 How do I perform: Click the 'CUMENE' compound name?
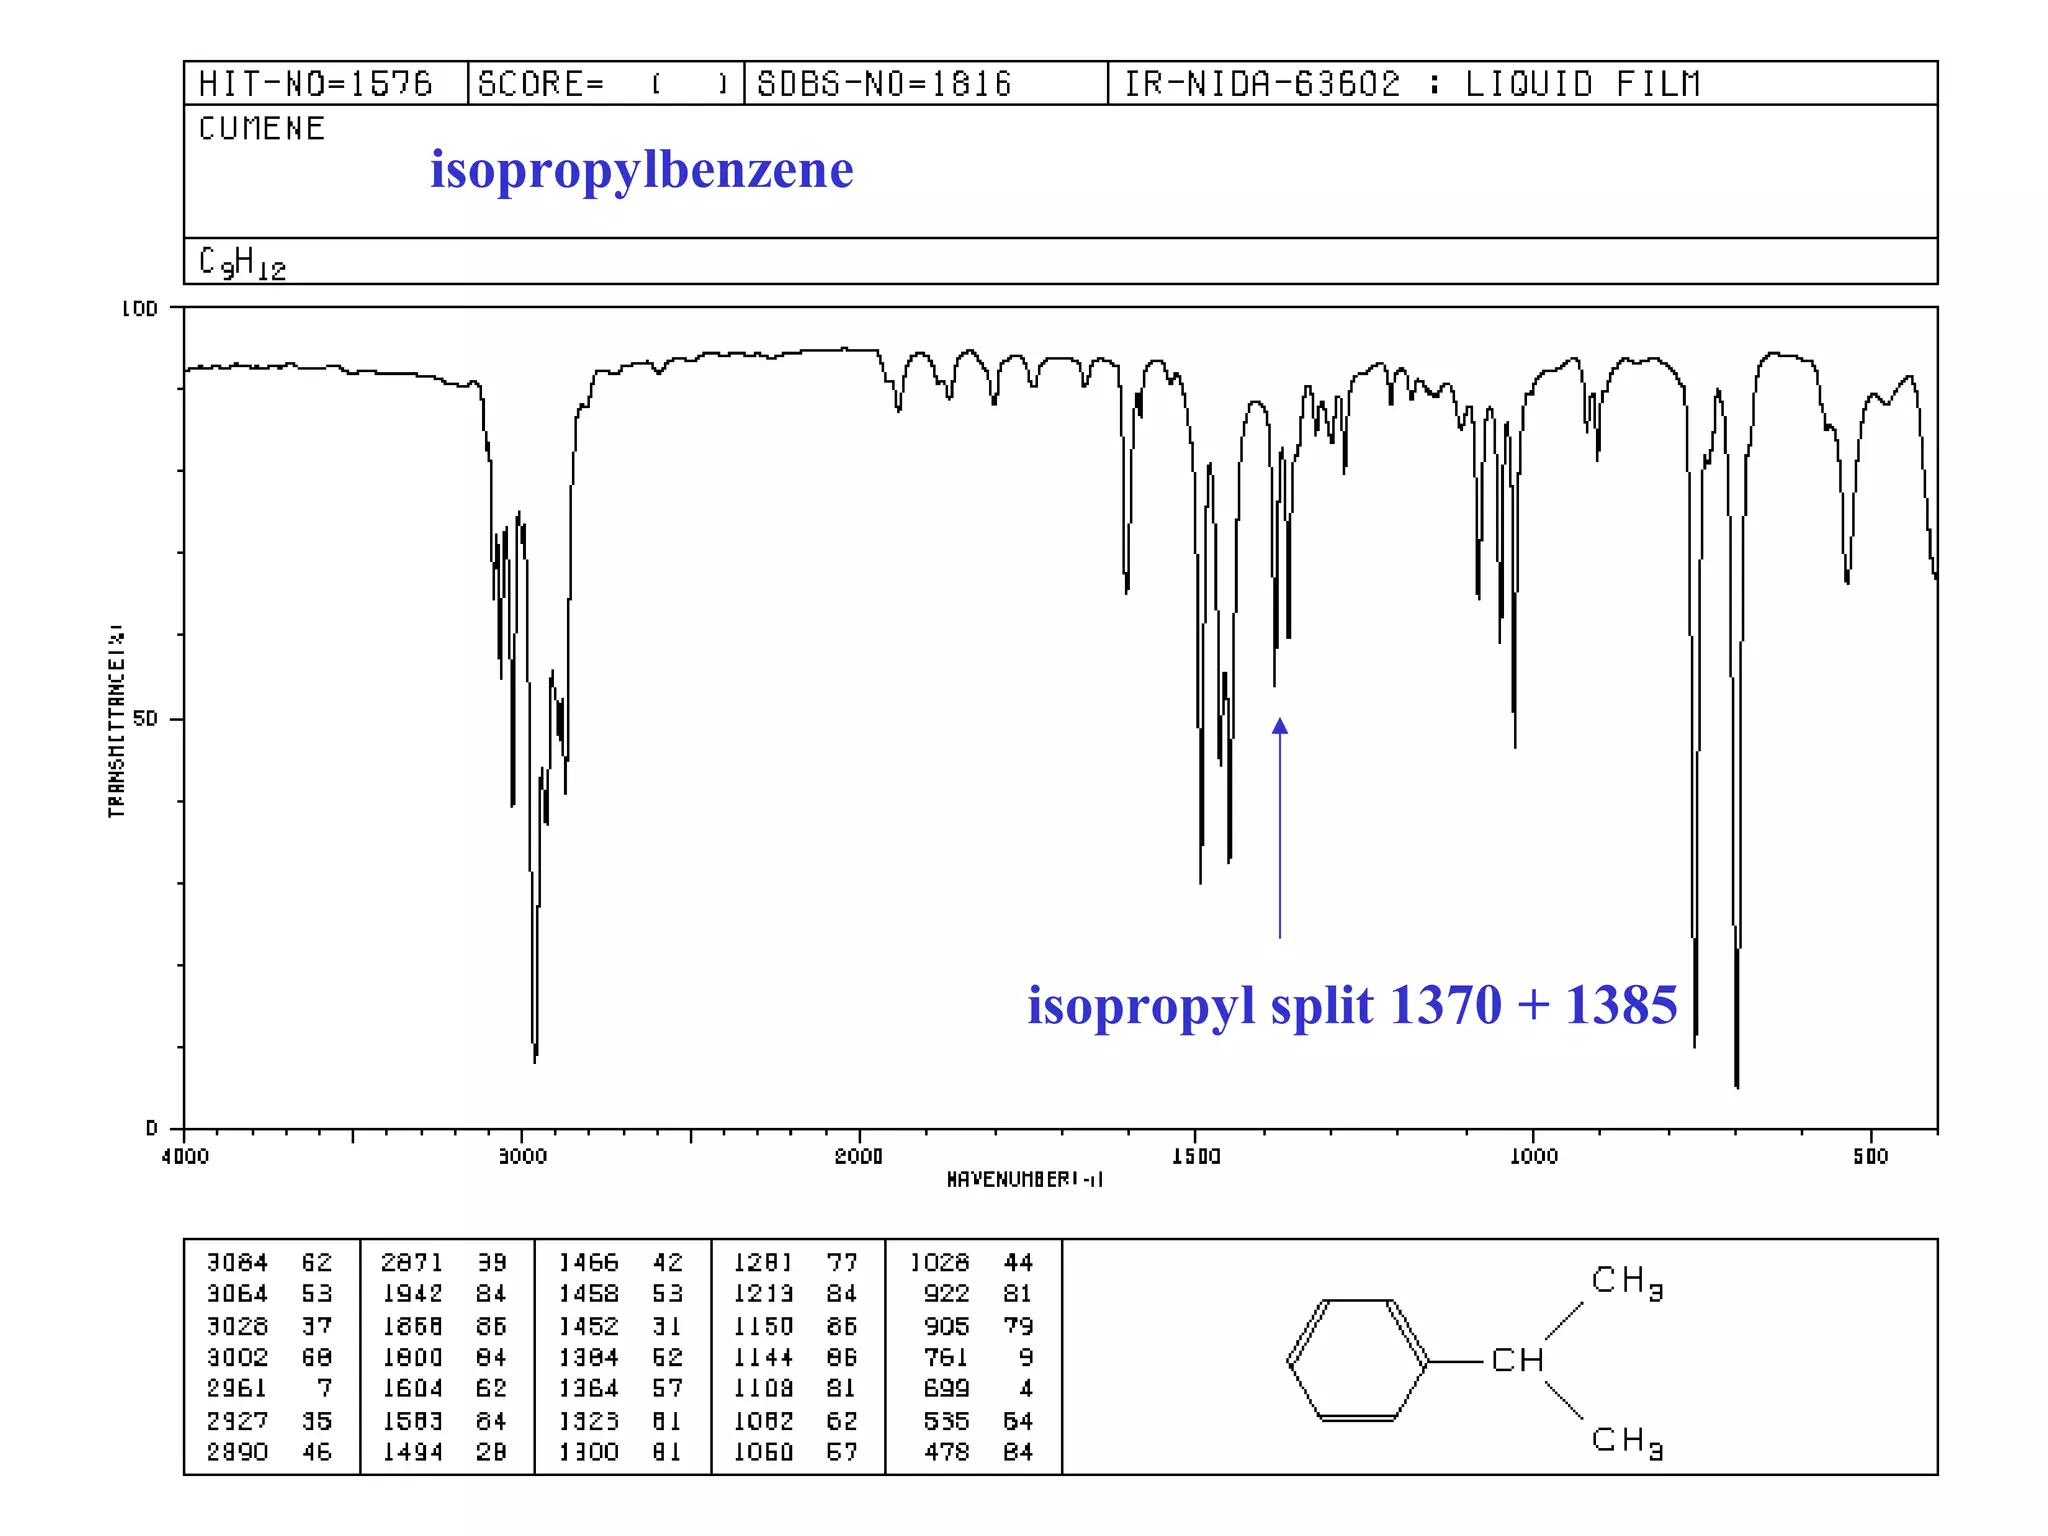click(262, 129)
